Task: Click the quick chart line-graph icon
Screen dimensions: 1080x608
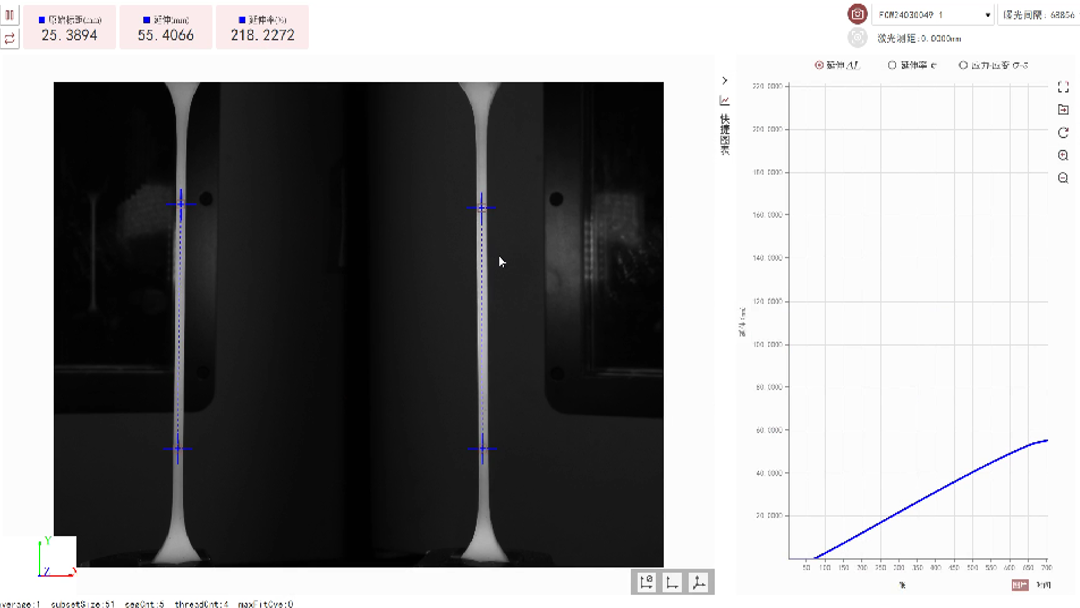Action: click(x=725, y=101)
